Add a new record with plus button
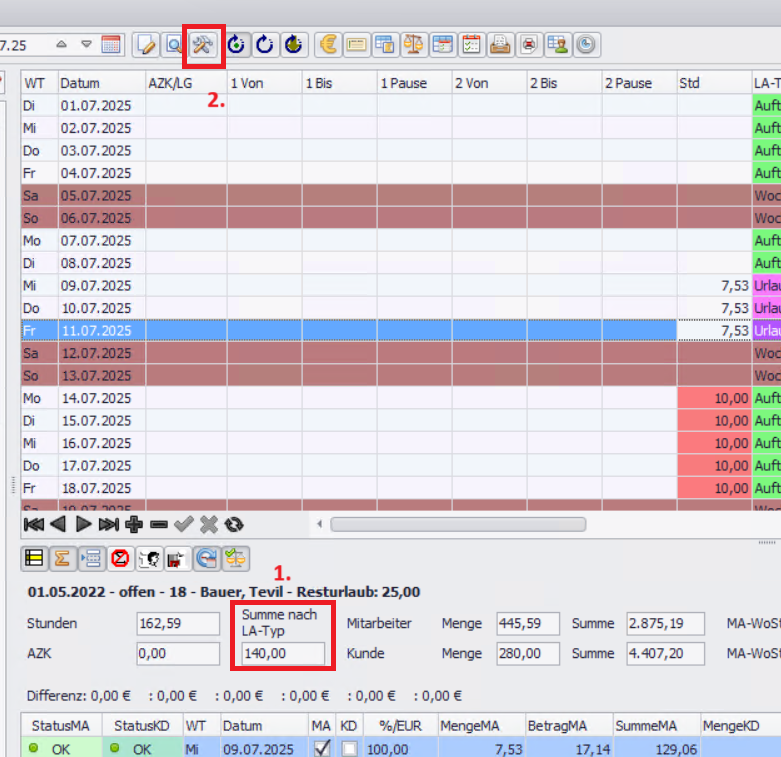 point(134,524)
